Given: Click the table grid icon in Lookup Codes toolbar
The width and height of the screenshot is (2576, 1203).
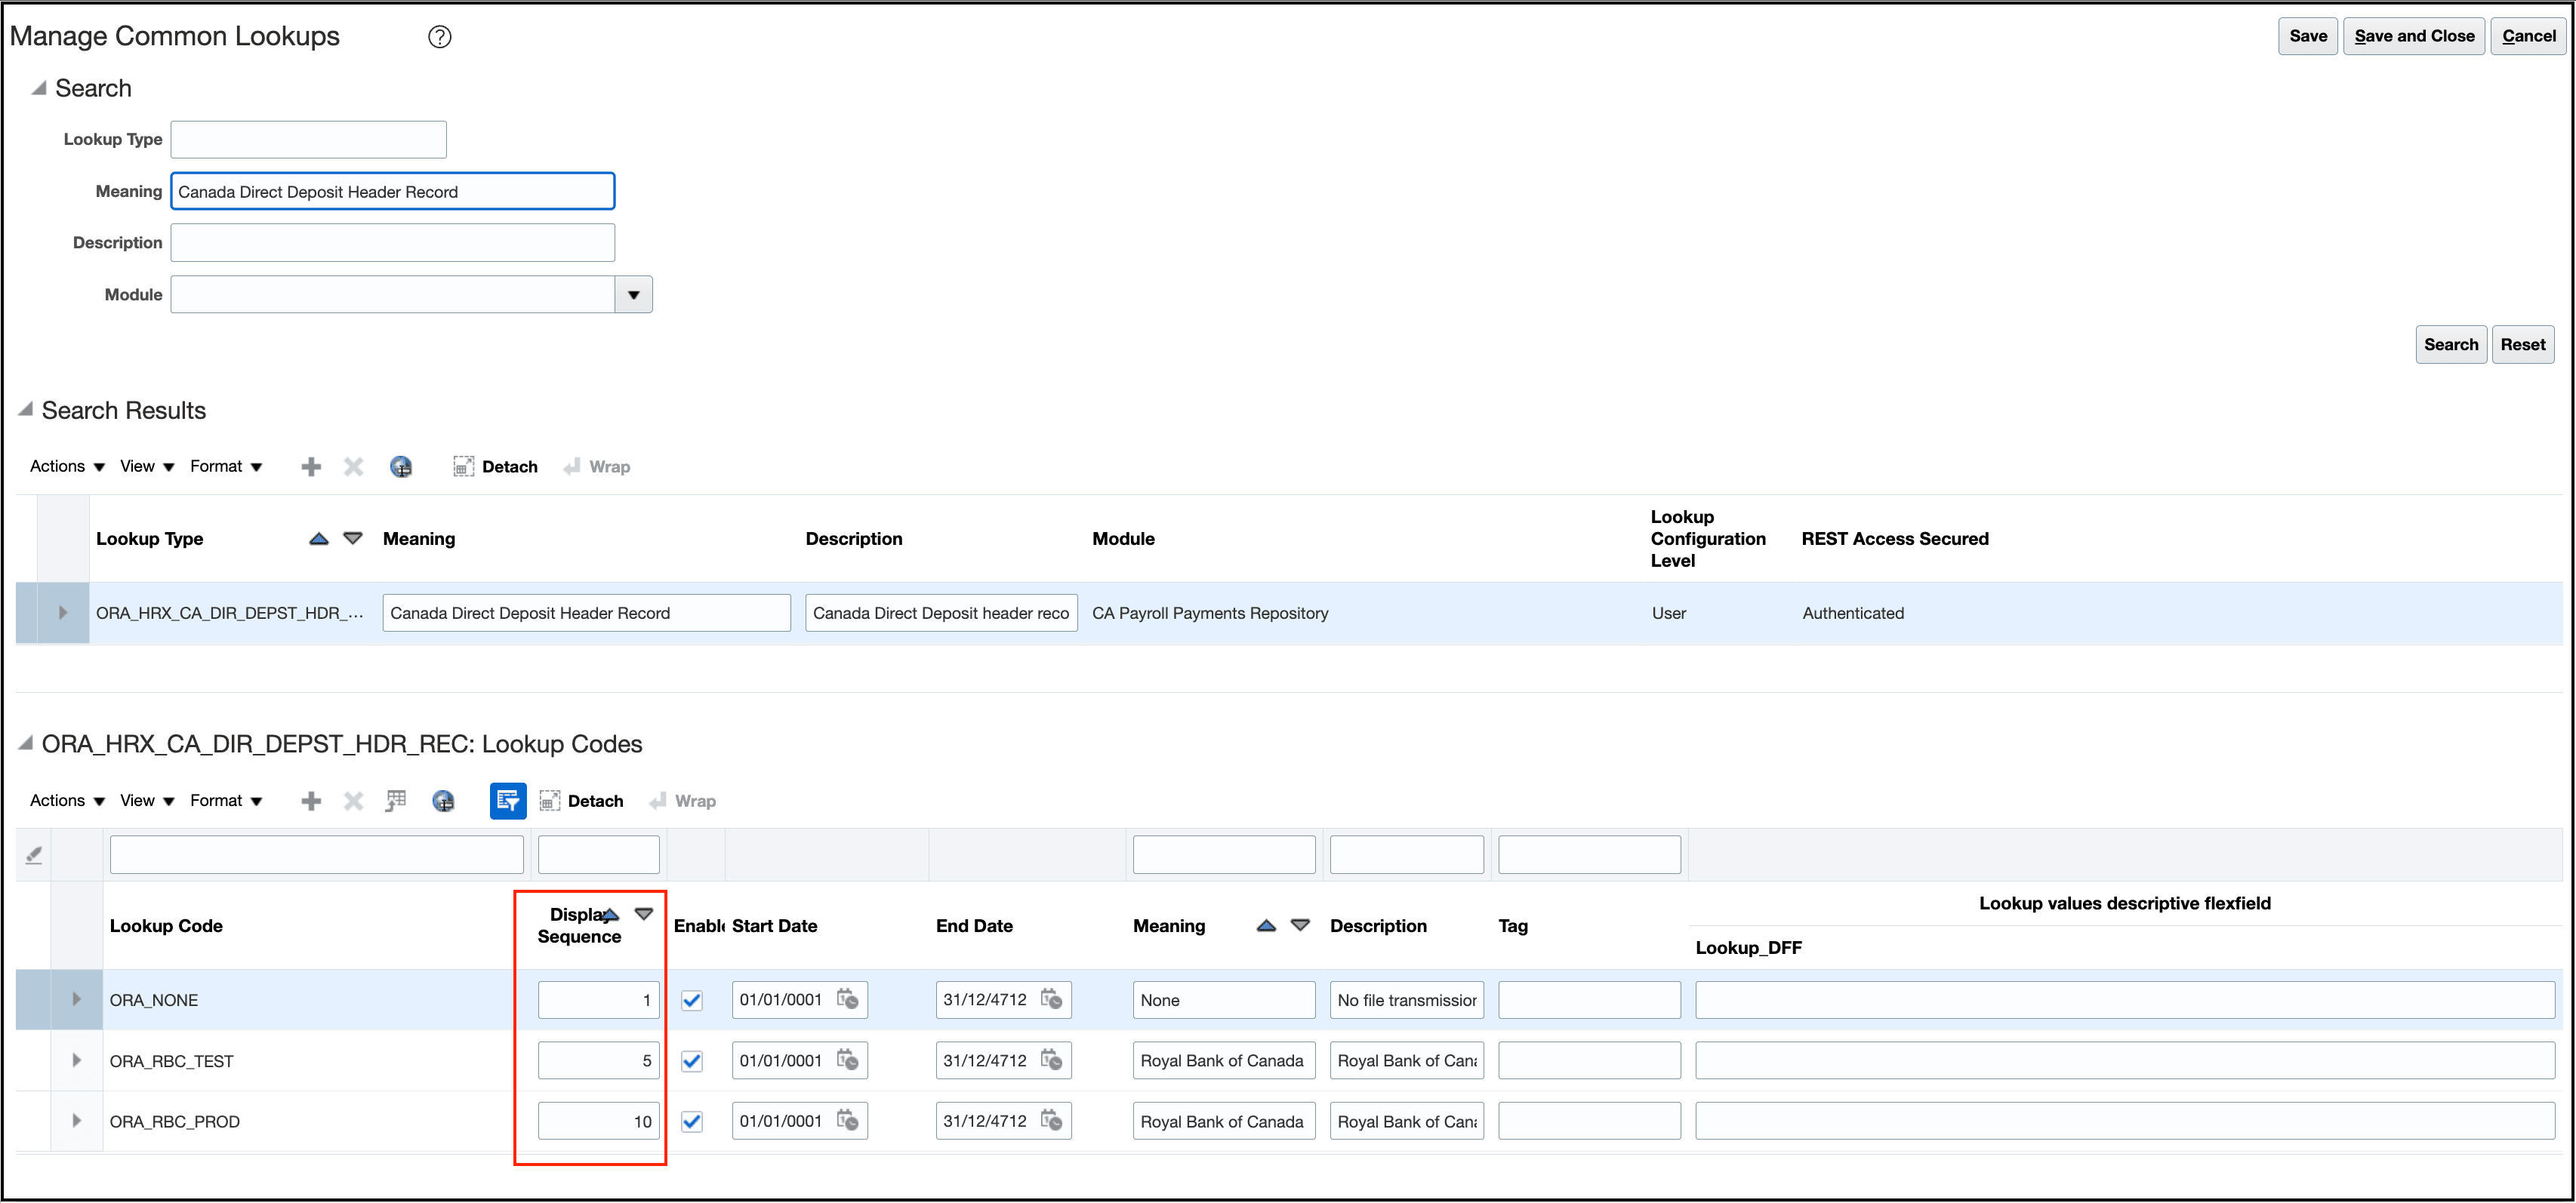Looking at the screenshot, I should tap(396, 801).
